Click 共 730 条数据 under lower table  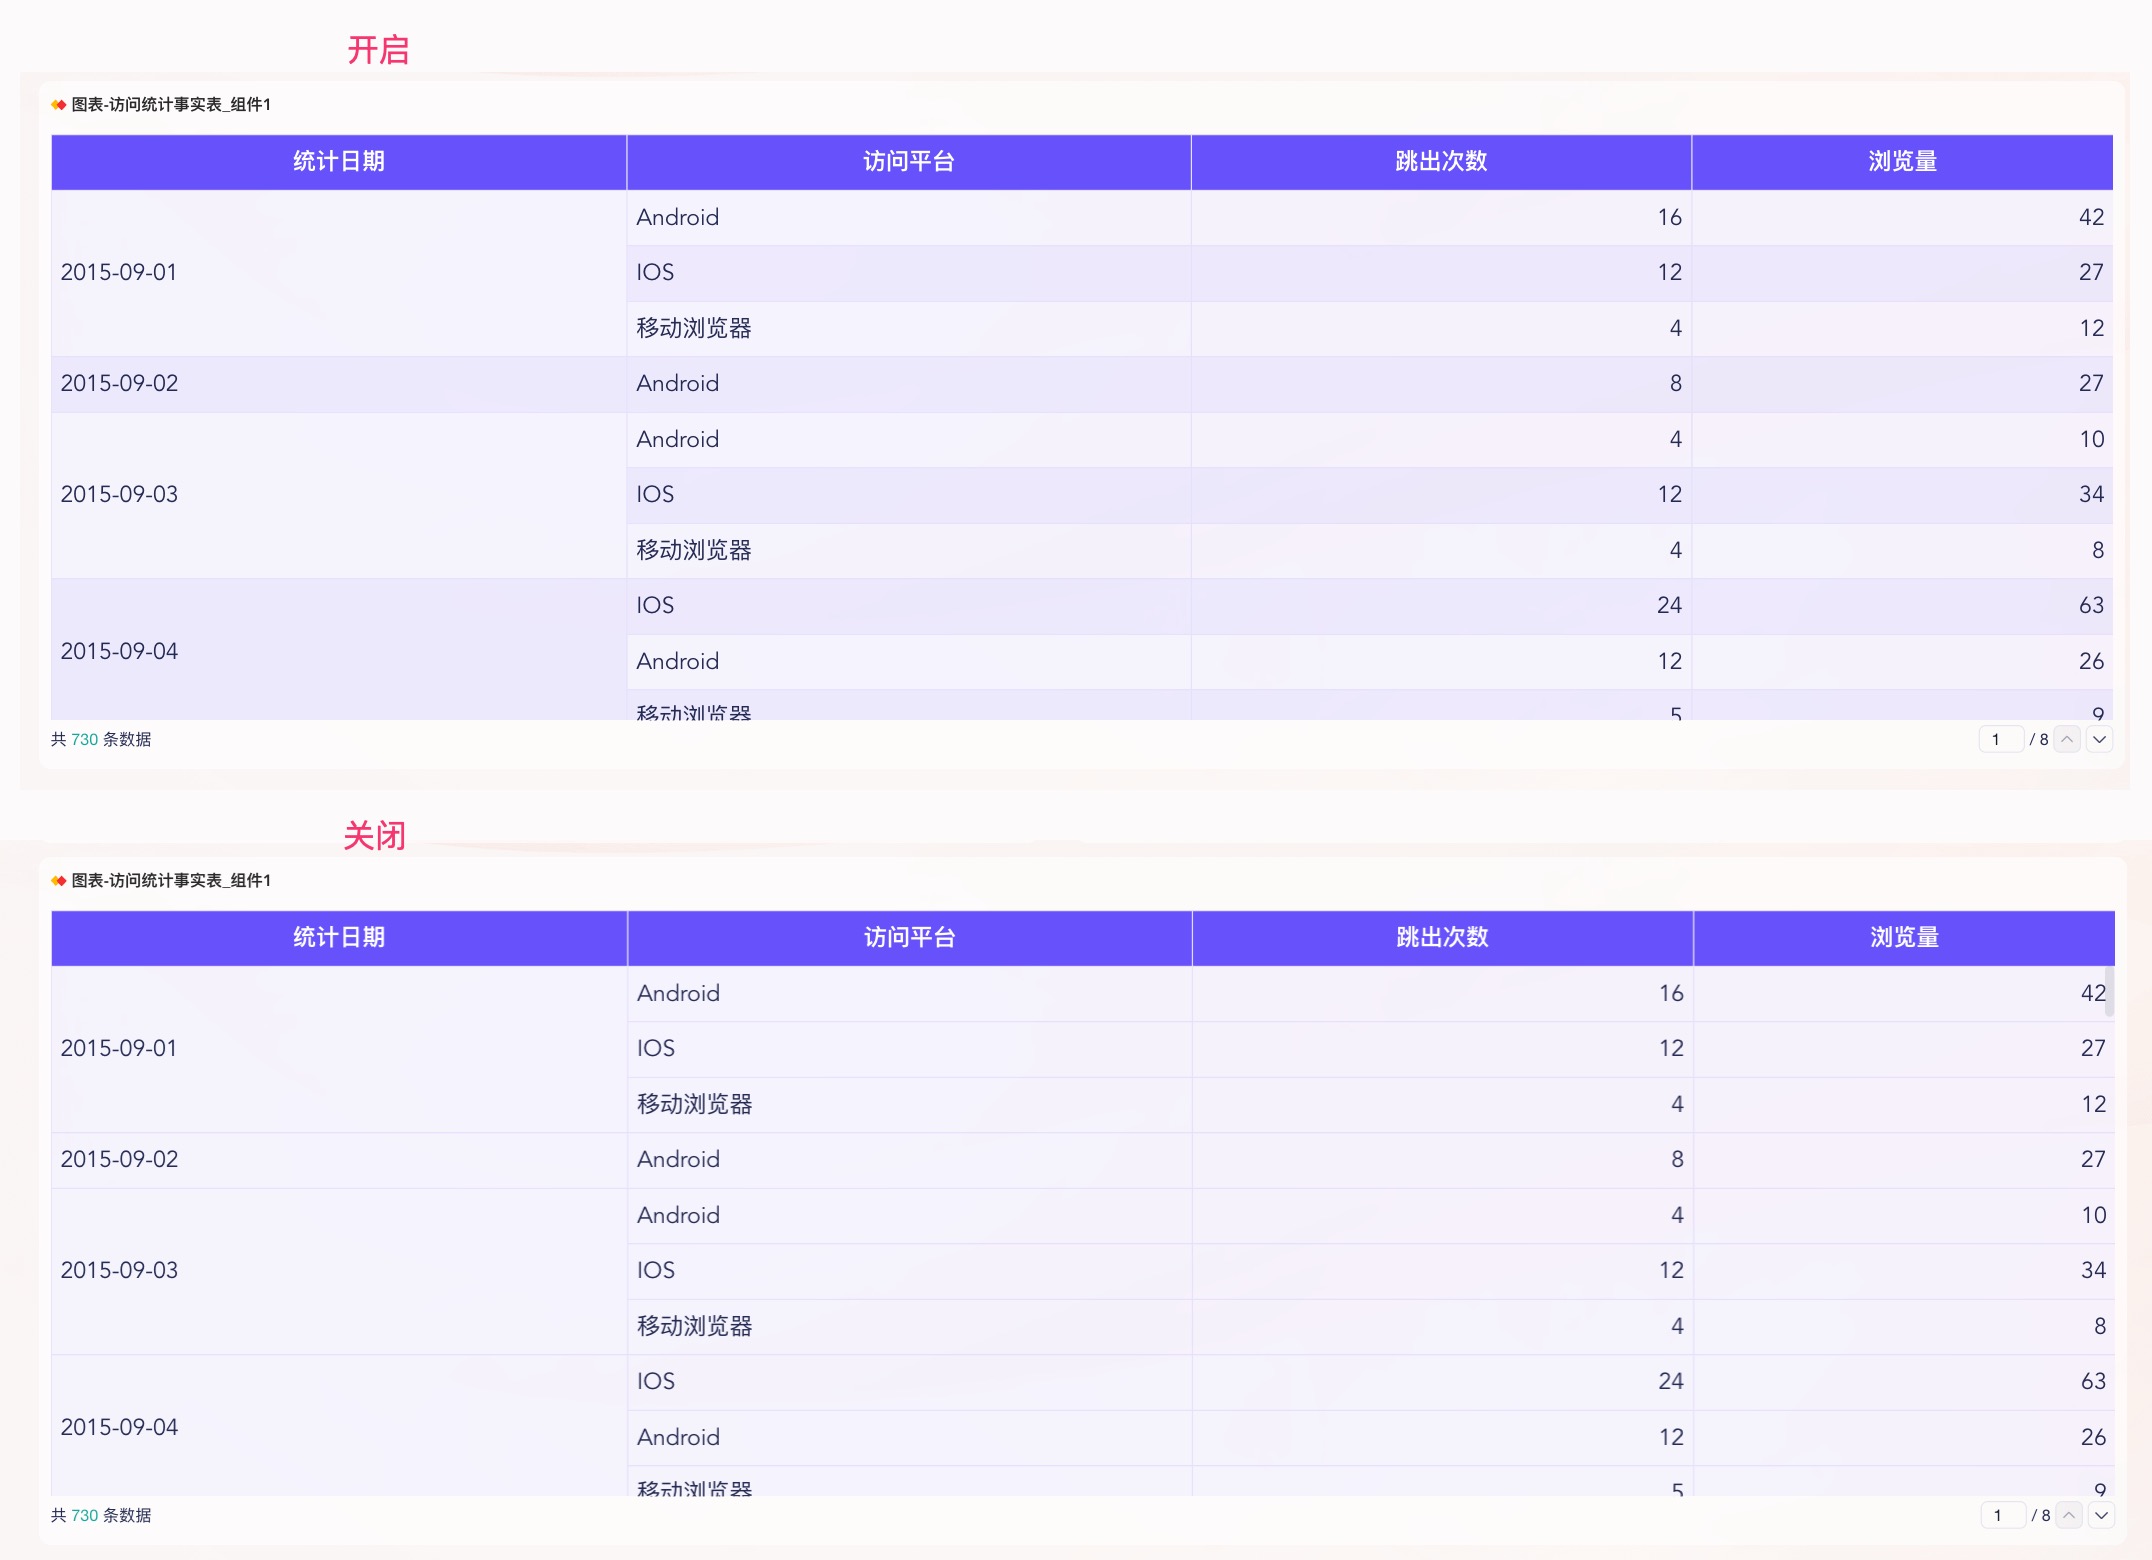[101, 1516]
